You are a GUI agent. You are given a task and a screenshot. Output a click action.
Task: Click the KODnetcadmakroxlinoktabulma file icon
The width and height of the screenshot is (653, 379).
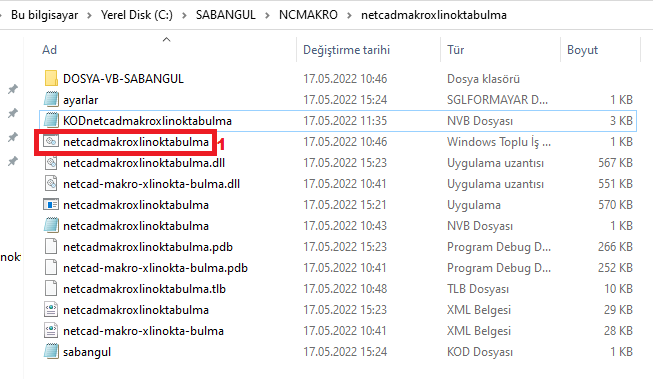pos(51,120)
